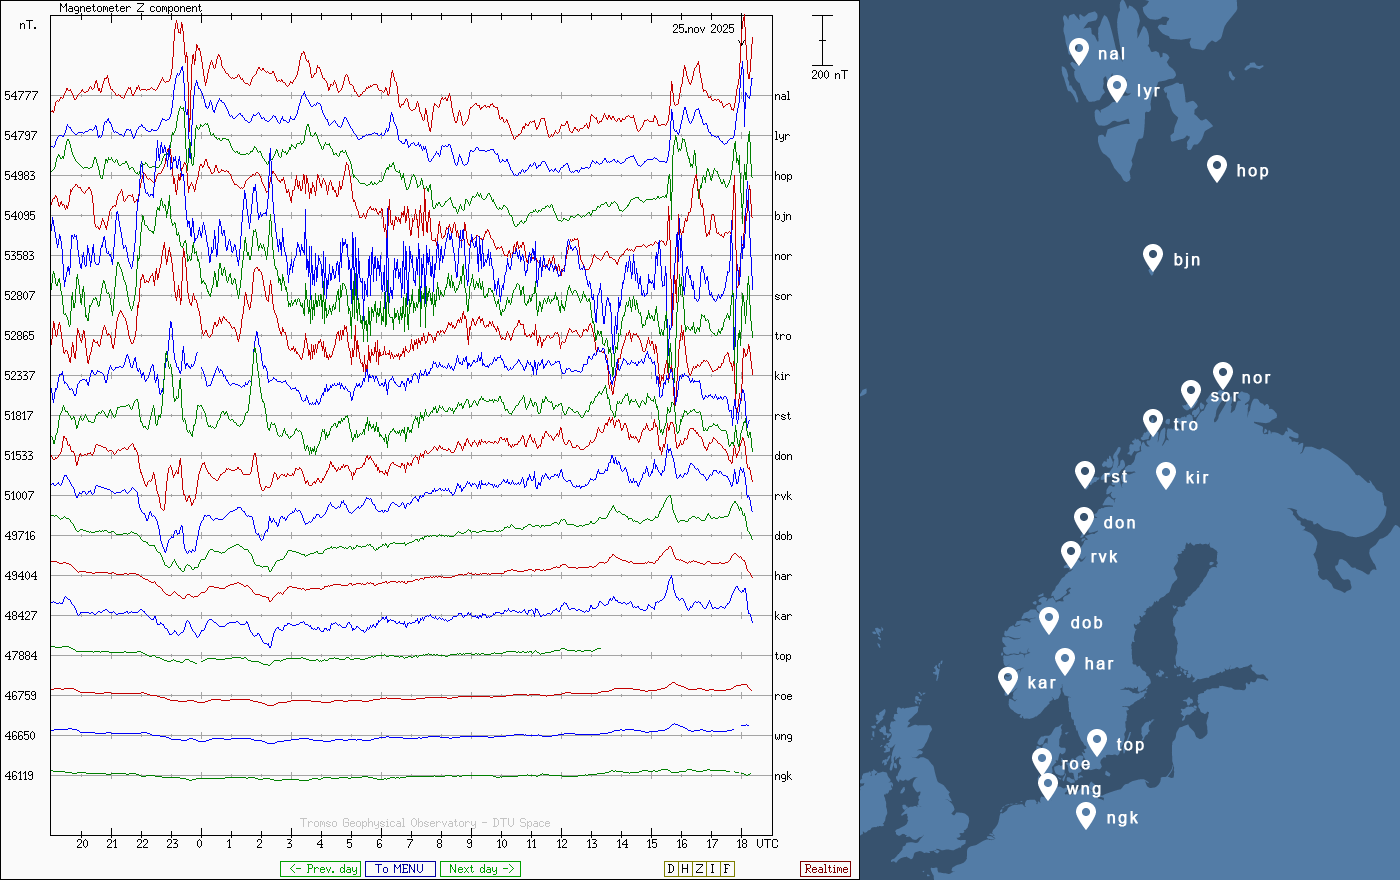The width and height of the screenshot is (1400, 880).
Task: Open the ngk station map marker
Action: pos(1086,816)
